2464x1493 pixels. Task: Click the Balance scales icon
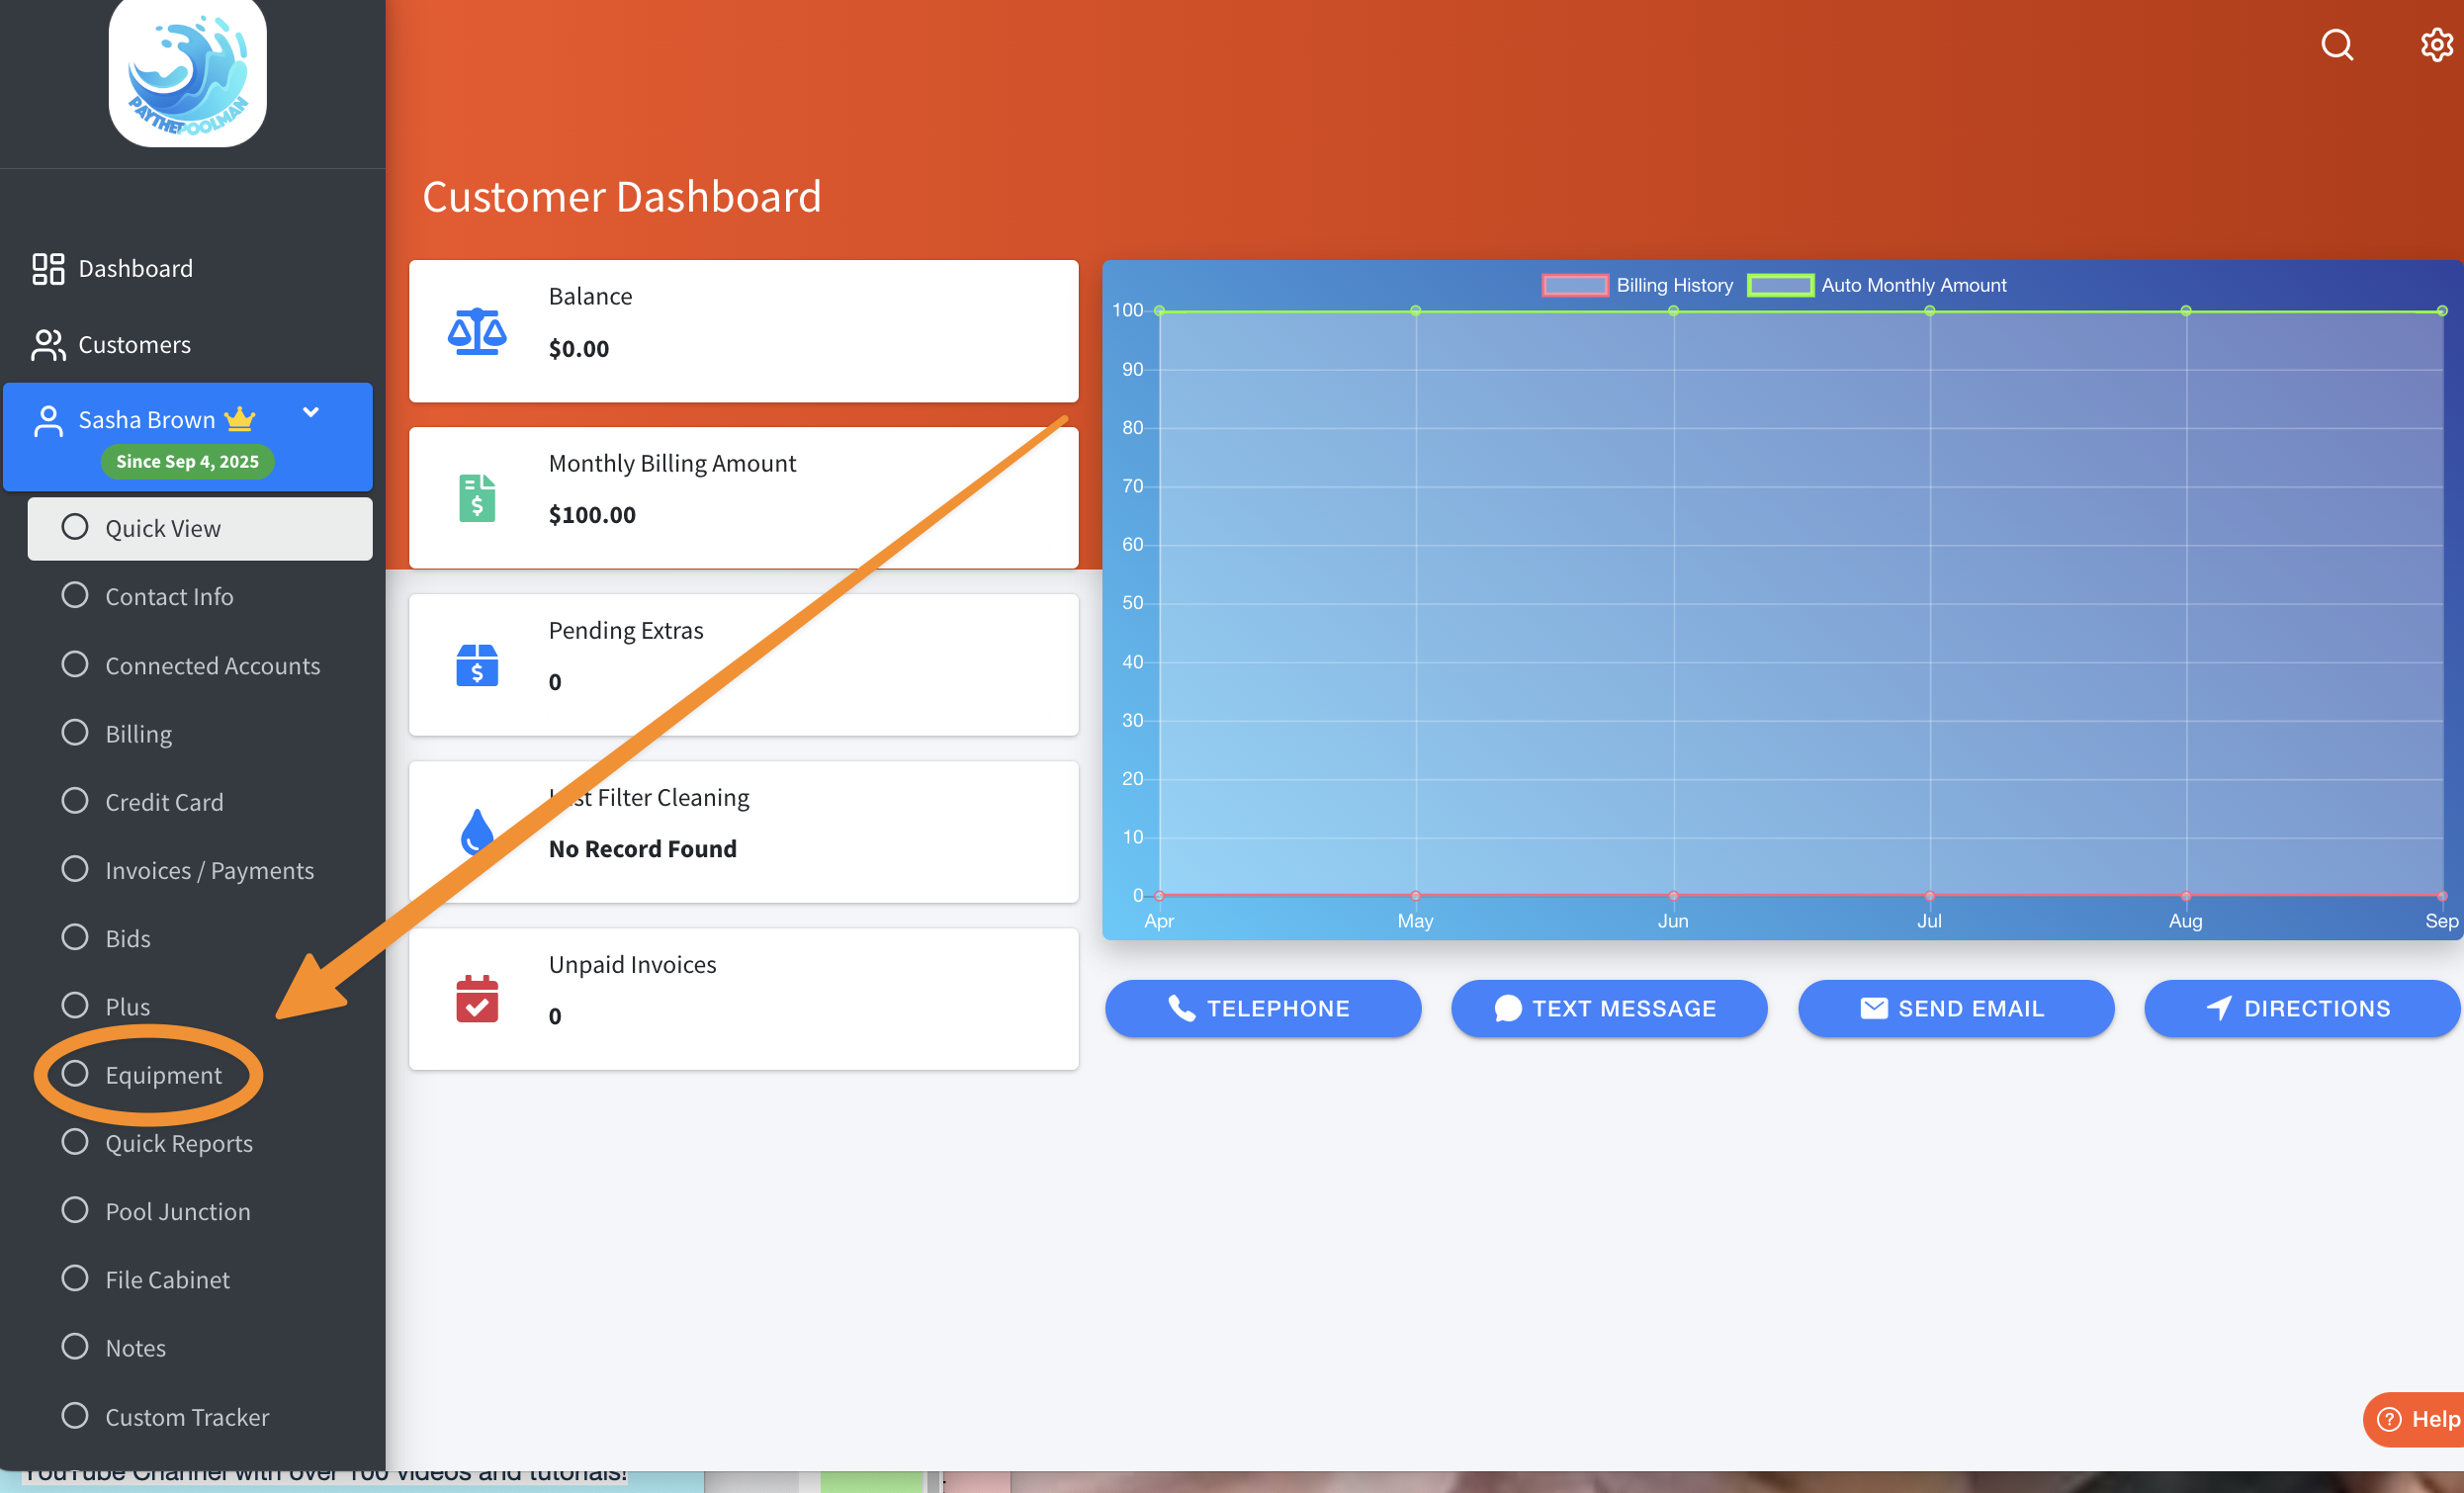[477, 331]
